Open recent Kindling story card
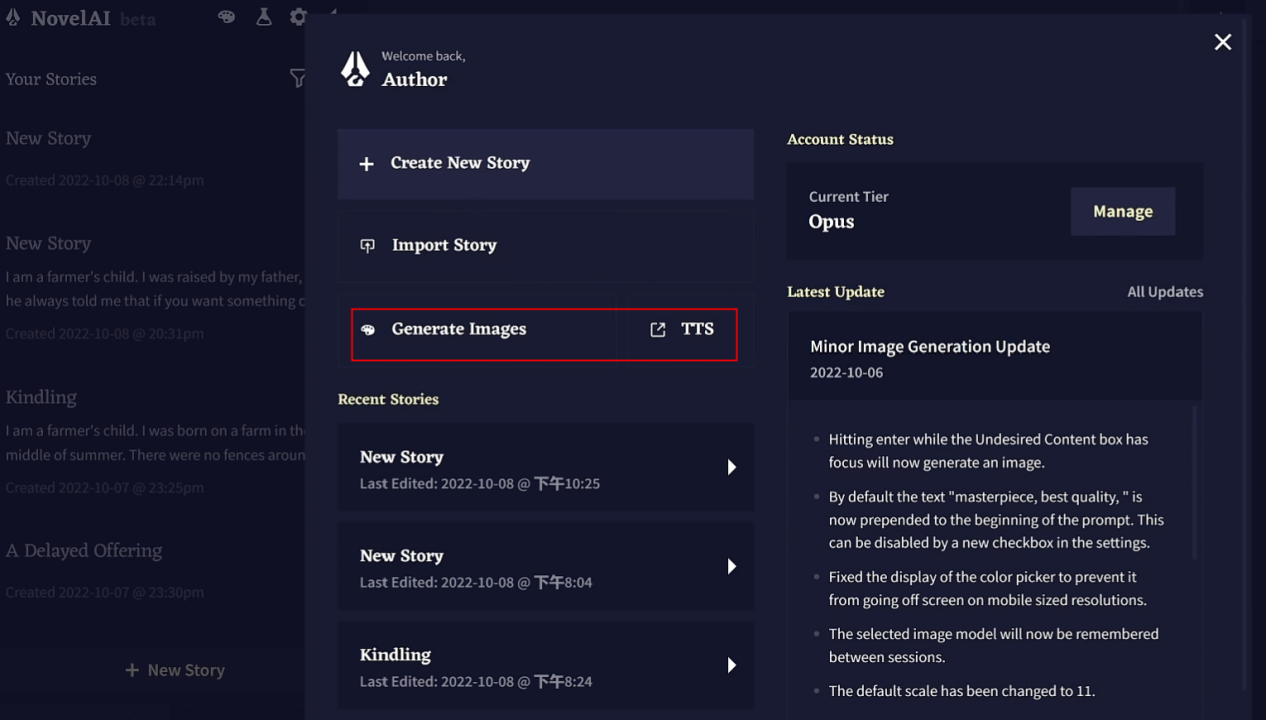Viewport: 1266px width, 720px height. (x=545, y=666)
